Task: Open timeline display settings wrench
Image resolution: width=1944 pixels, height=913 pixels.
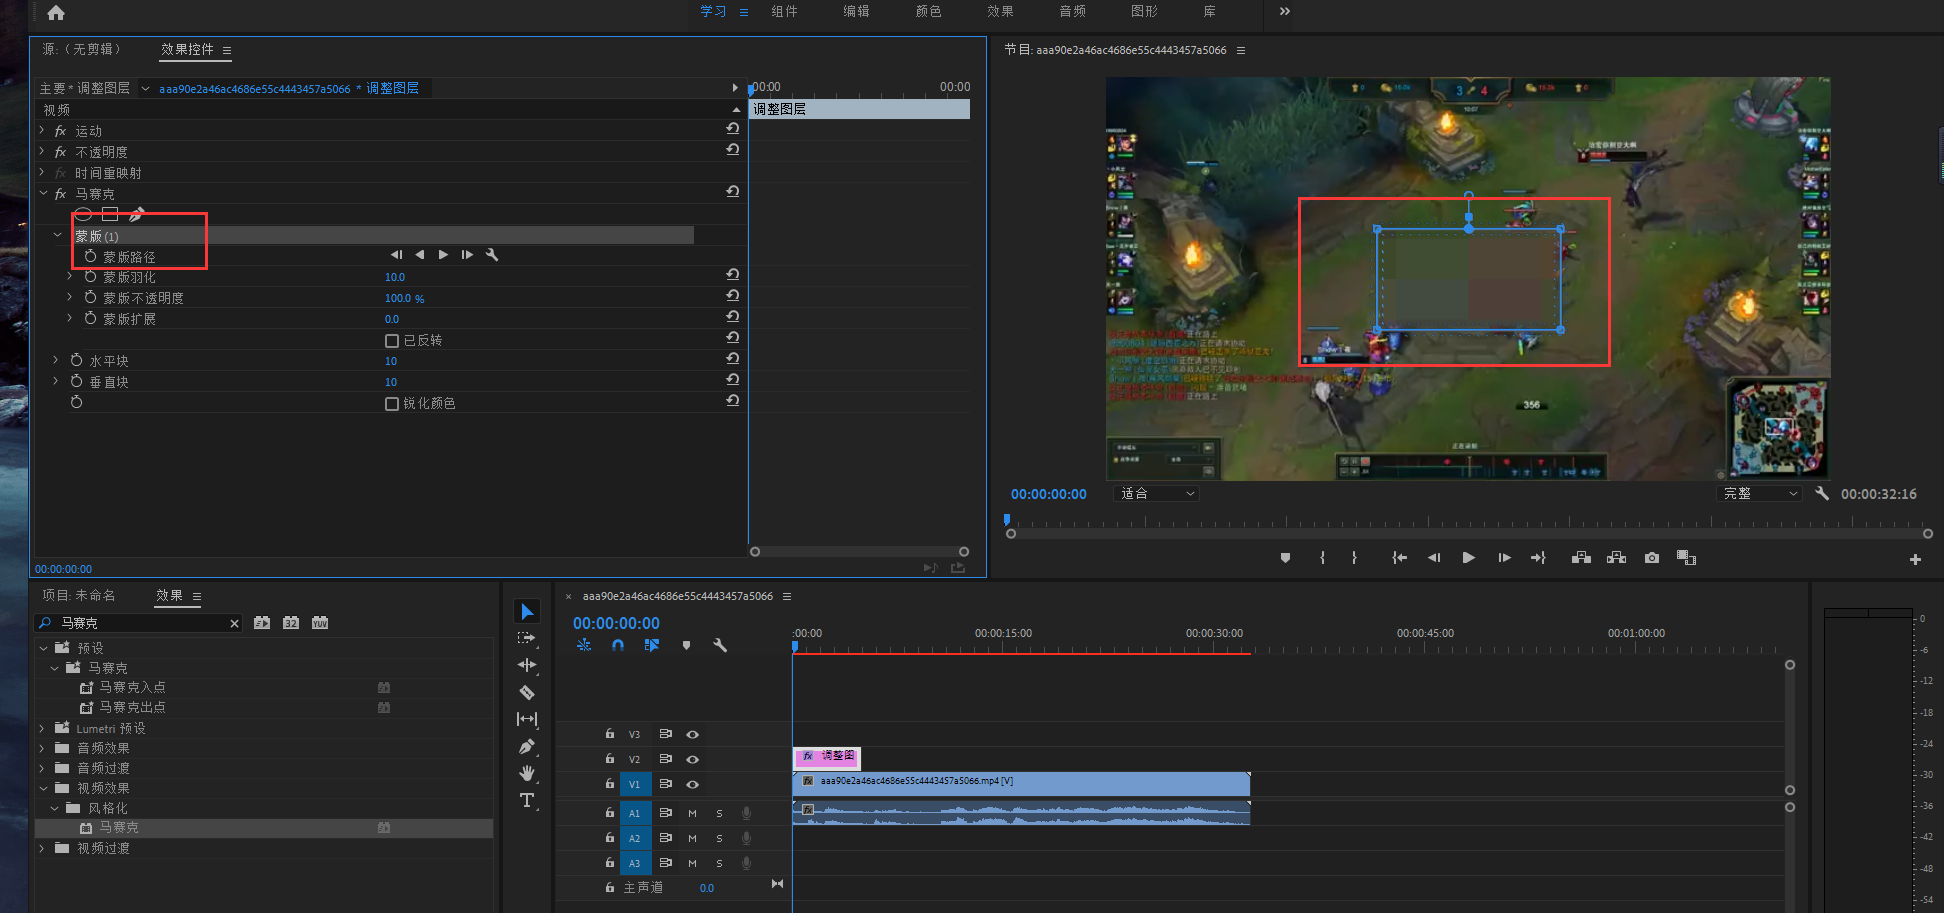Action: 719,646
